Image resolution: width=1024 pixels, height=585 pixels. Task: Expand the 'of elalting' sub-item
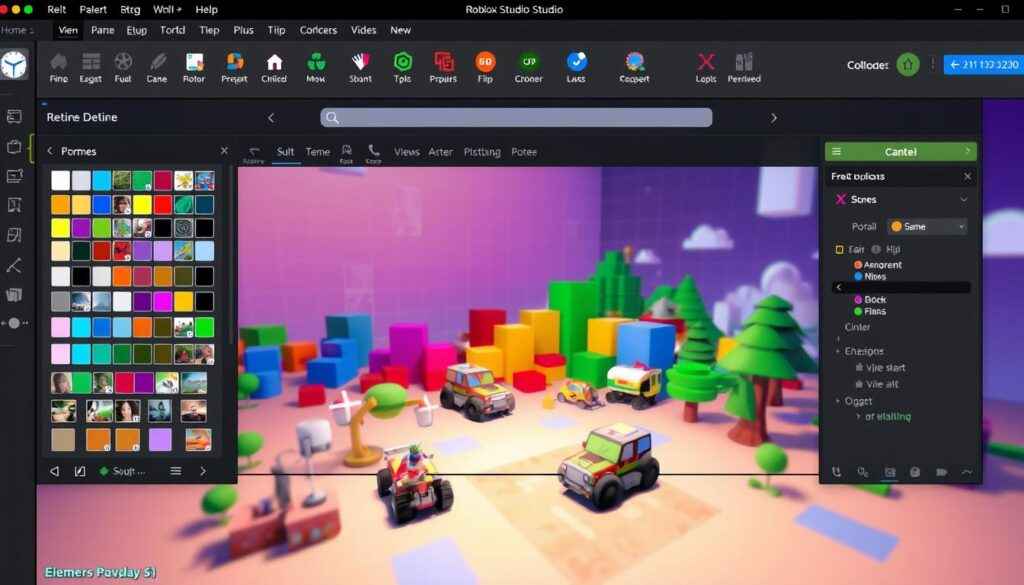point(858,417)
